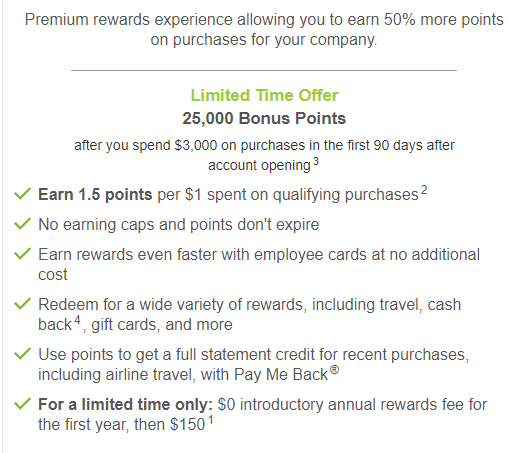Click the 25,000 Bonus Points heading

click(264, 118)
